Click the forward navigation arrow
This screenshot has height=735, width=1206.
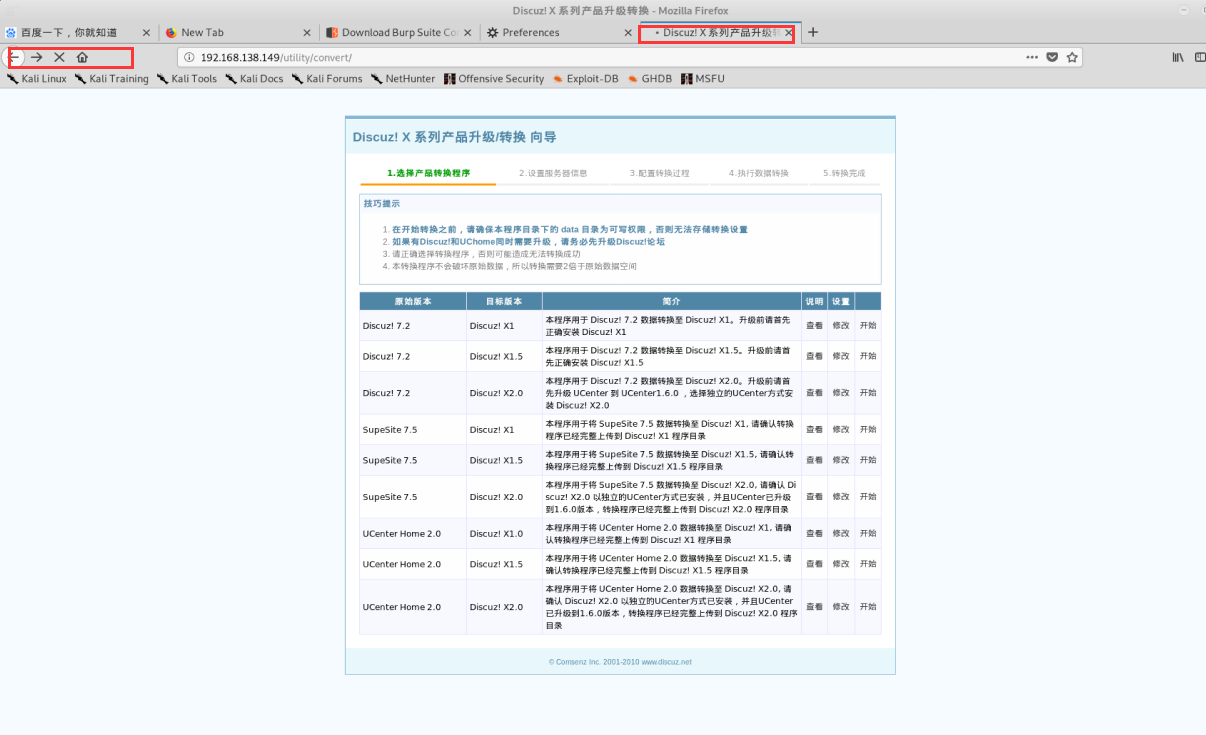tap(37, 57)
